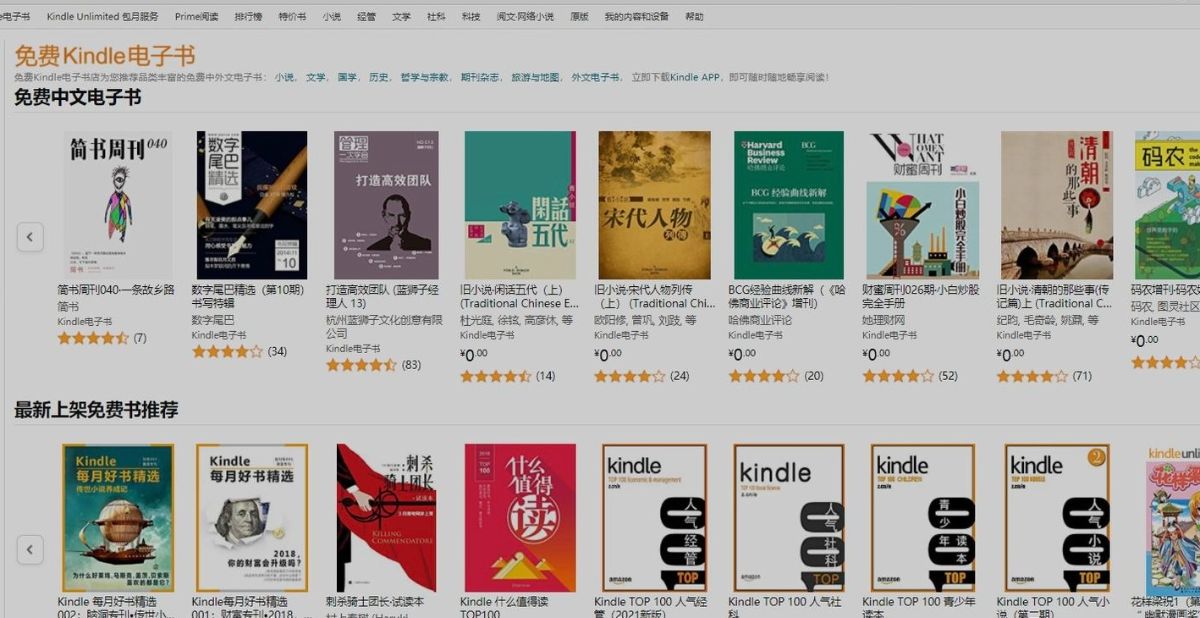Open the 刺杀骑士团长 book cover

[x=386, y=517]
